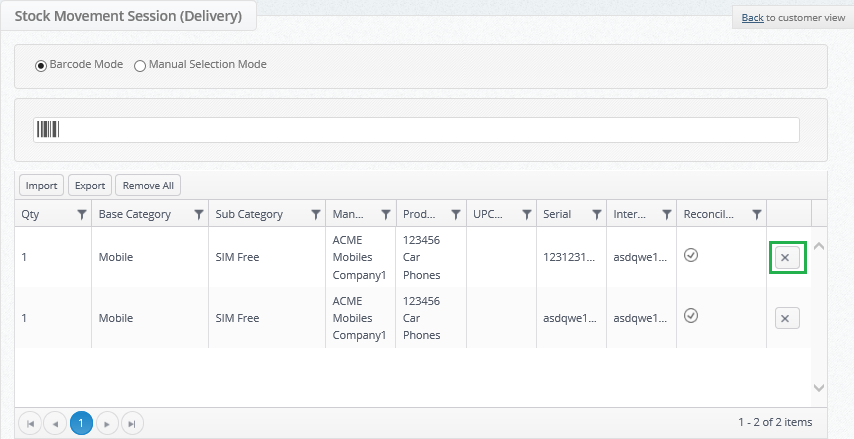Open the Product column filter dropdown
This screenshot has width=854, height=439.
tap(456, 215)
